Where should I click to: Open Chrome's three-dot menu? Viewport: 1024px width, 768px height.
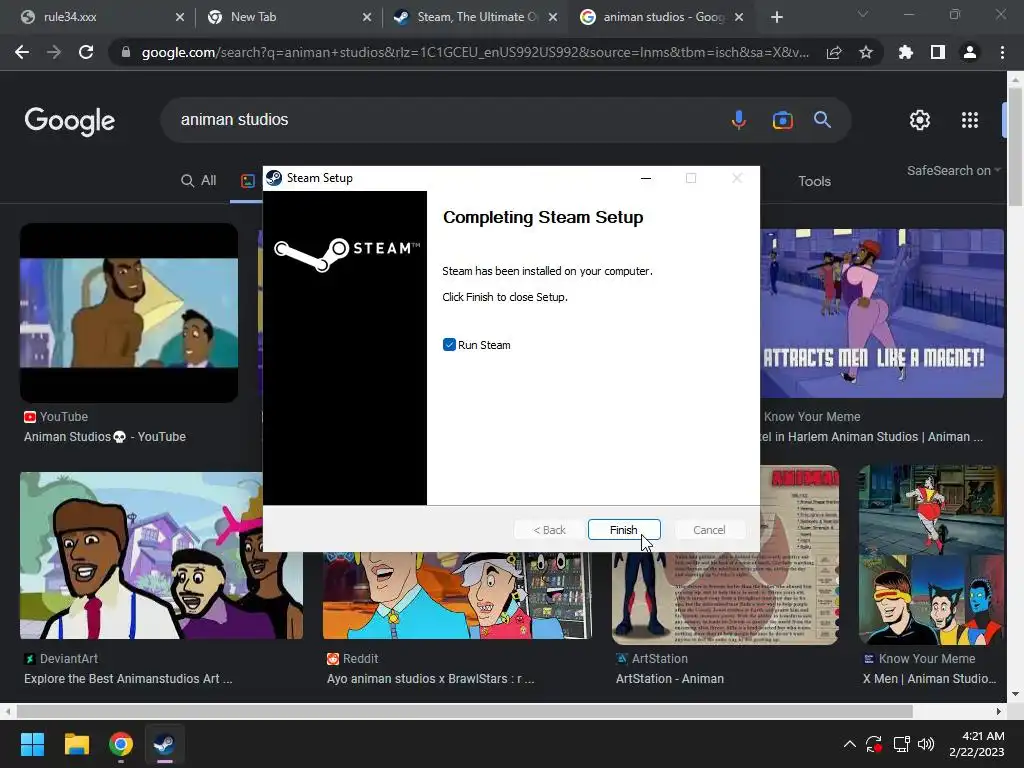(1002, 52)
